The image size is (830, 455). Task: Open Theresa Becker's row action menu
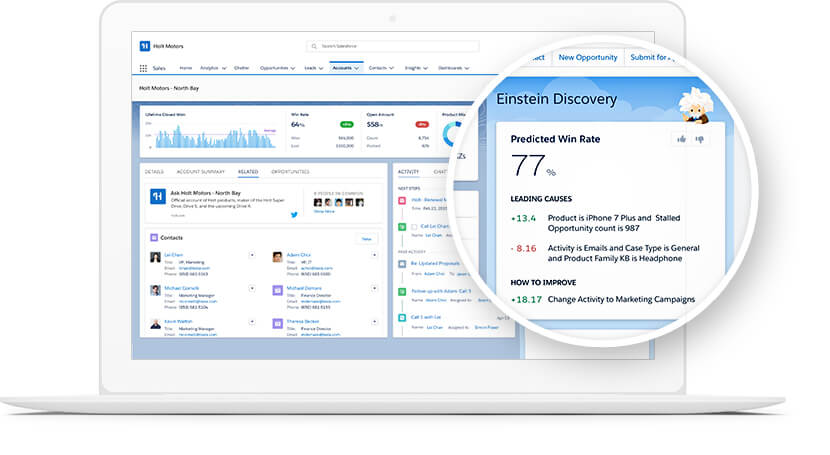374,322
